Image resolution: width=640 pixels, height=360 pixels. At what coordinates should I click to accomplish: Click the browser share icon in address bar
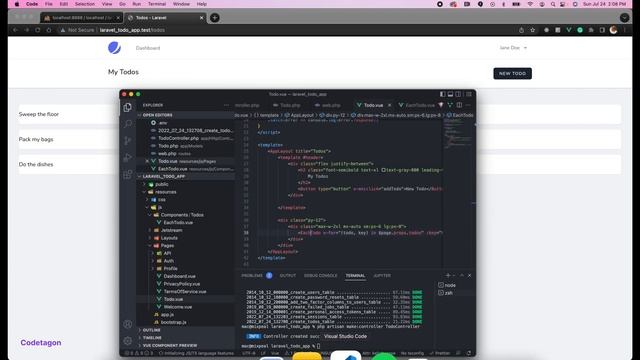pos(521,30)
